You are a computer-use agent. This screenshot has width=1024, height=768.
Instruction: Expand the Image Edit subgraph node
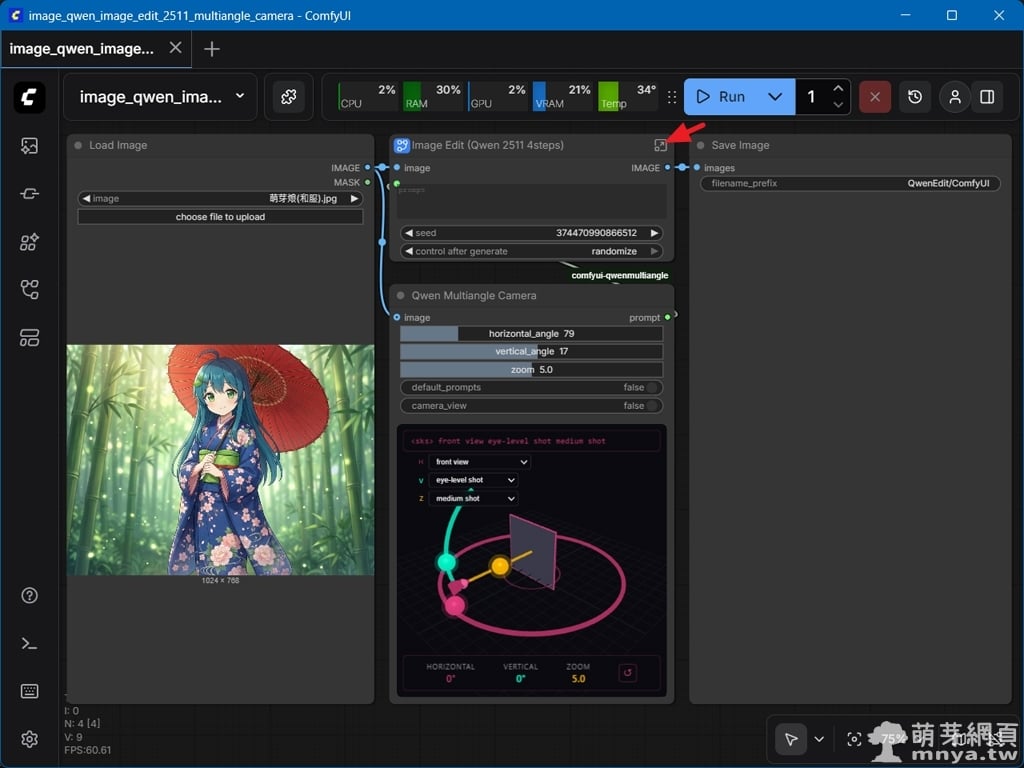[660, 146]
